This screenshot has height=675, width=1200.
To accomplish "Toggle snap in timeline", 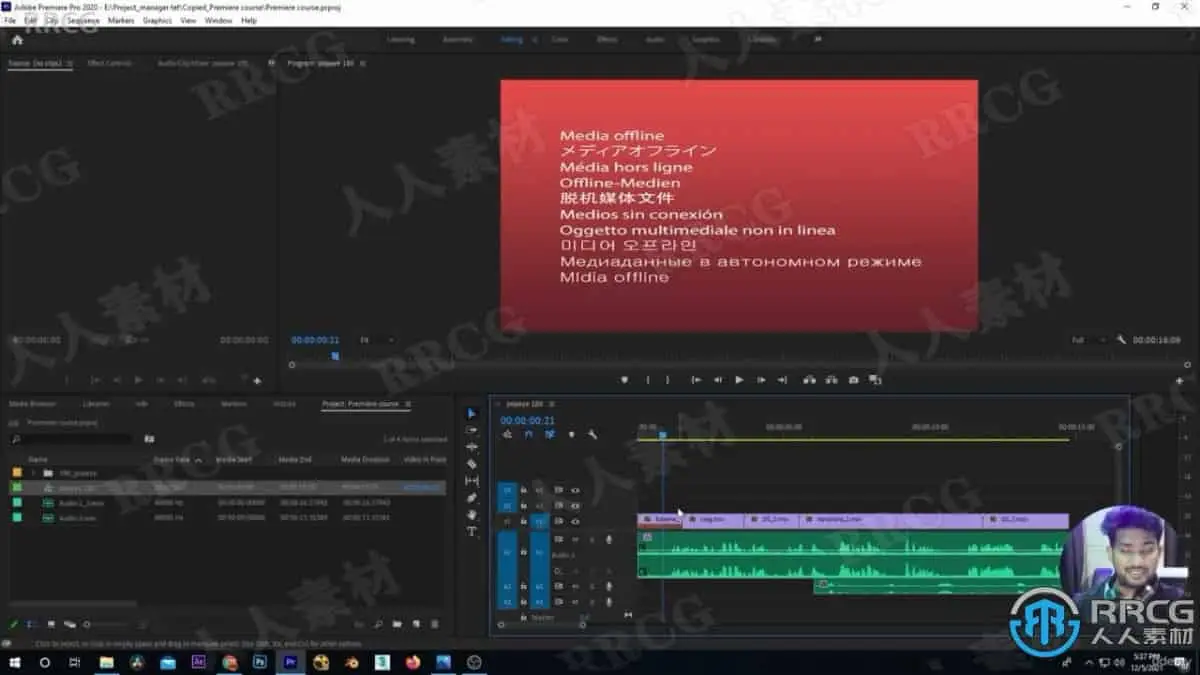I will pos(529,434).
